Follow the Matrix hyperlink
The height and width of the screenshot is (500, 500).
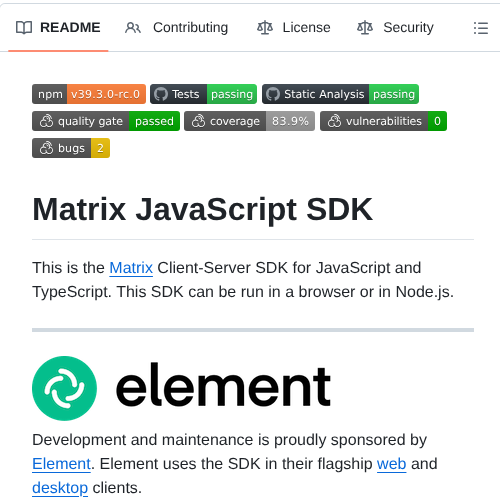click(131, 268)
